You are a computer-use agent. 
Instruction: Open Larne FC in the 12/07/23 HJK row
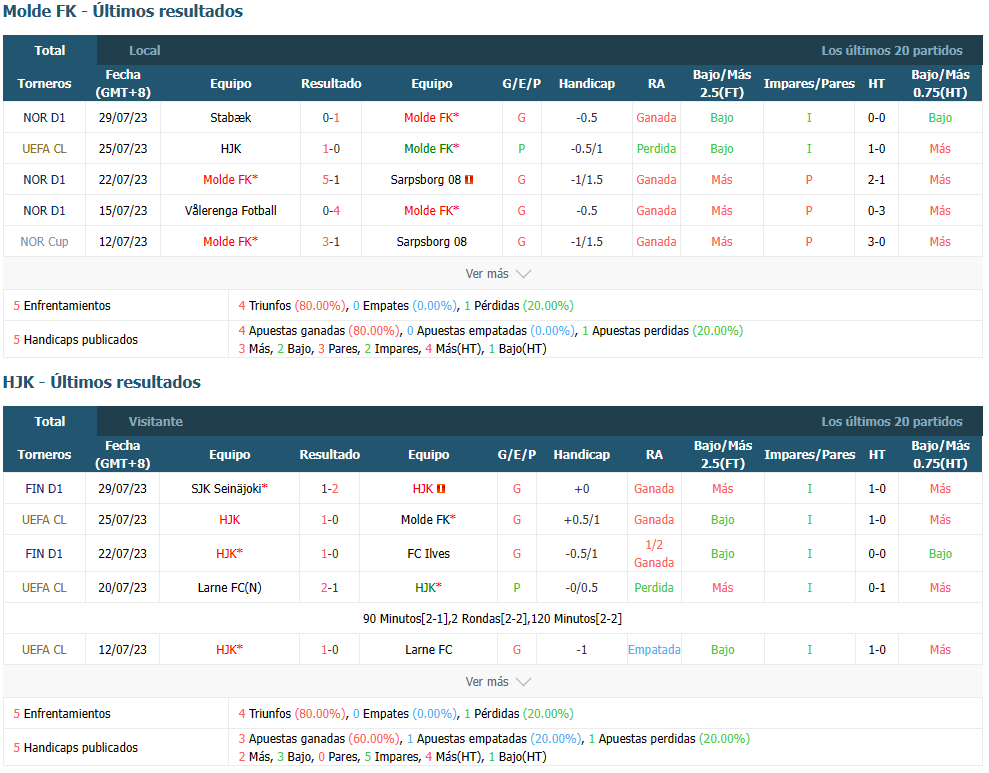428,649
